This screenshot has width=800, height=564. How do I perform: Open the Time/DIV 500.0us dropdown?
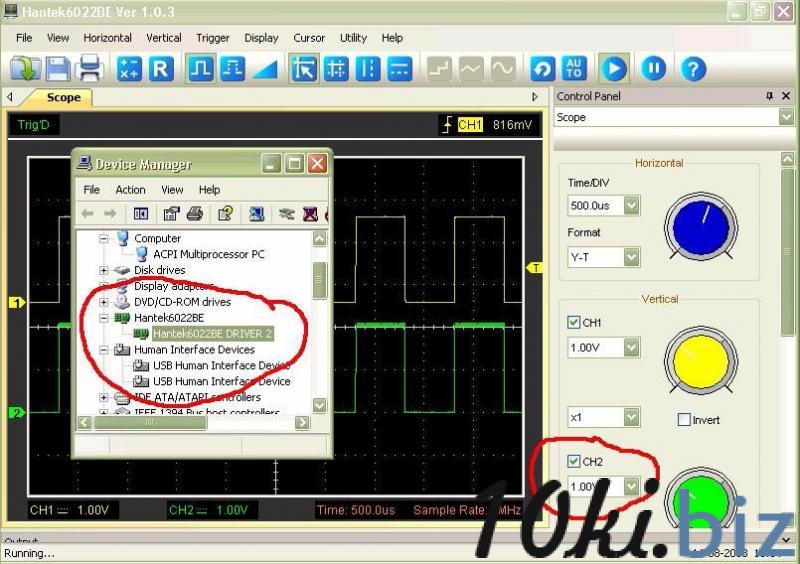(x=631, y=206)
